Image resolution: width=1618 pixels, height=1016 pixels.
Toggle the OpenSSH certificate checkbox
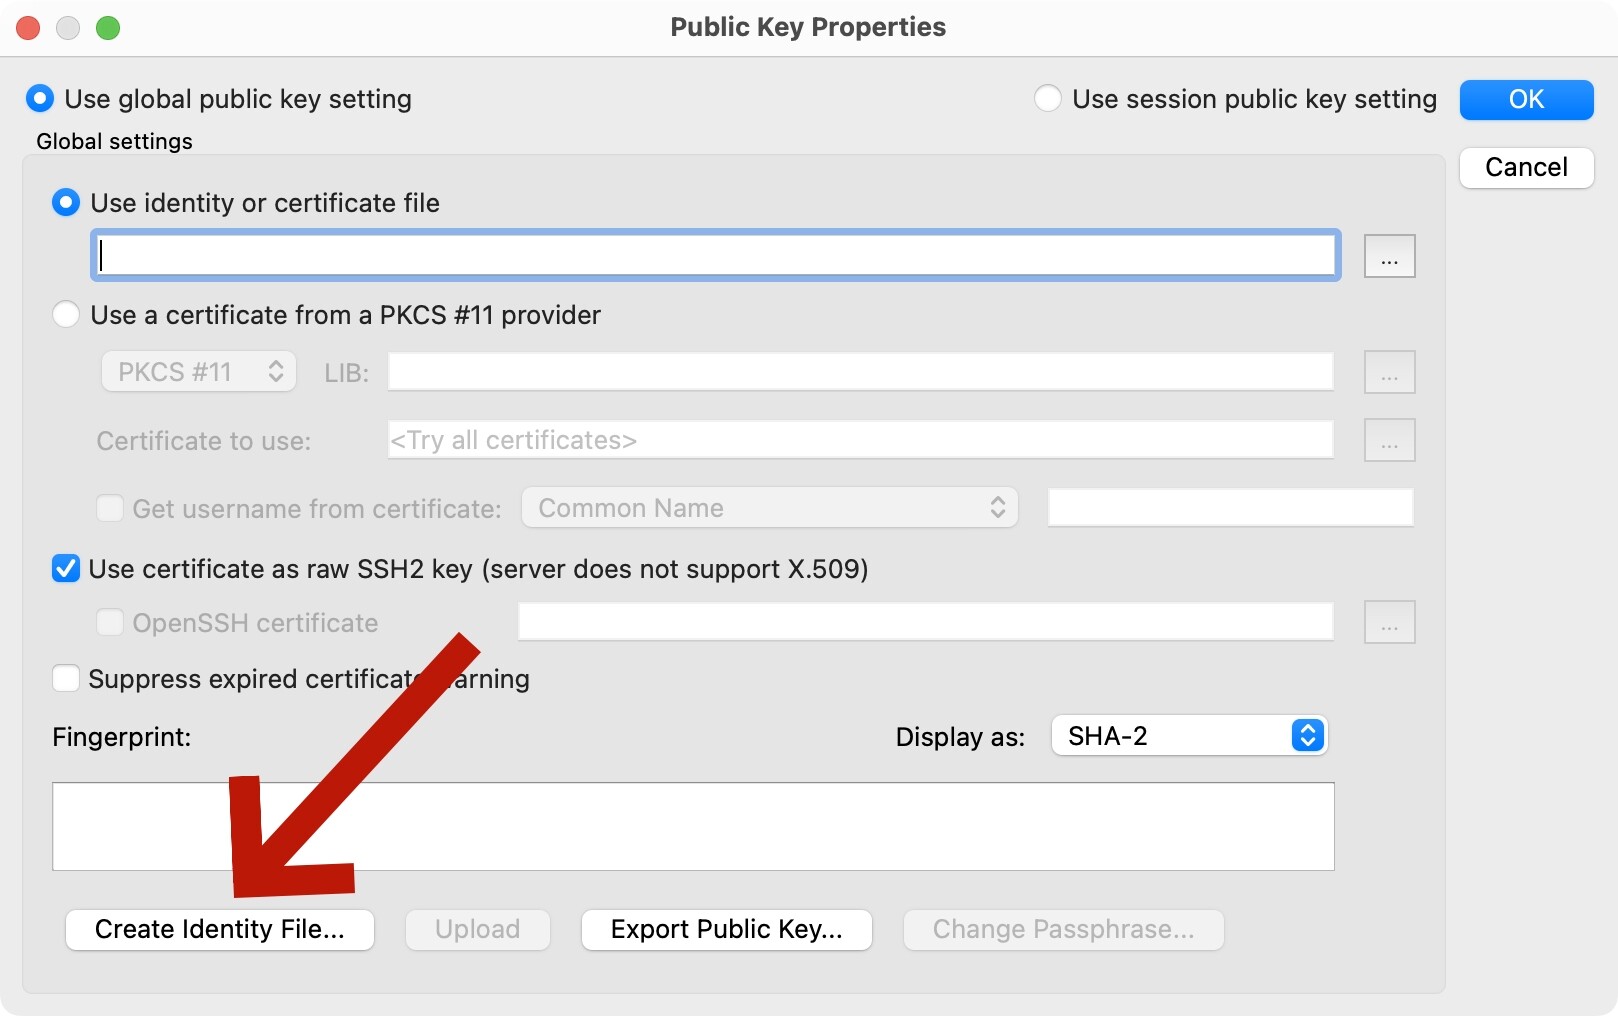click(110, 623)
